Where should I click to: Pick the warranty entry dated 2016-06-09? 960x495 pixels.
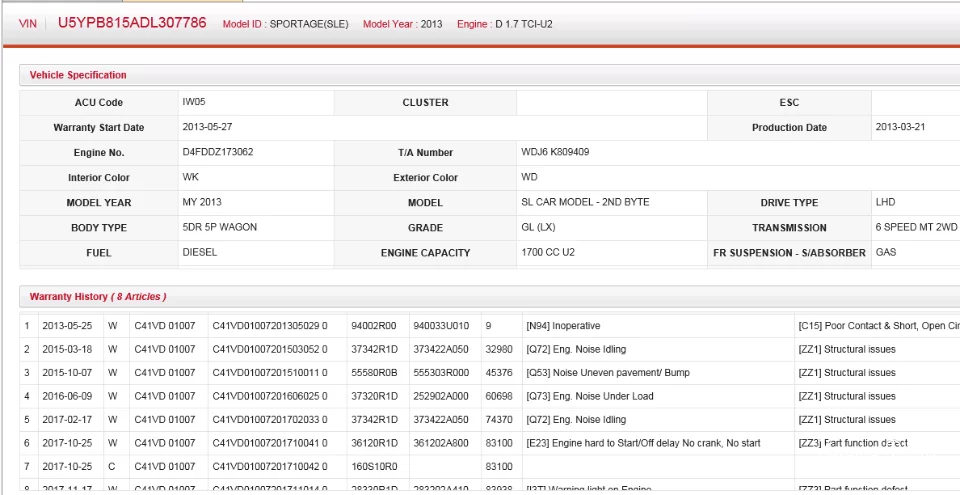67,396
